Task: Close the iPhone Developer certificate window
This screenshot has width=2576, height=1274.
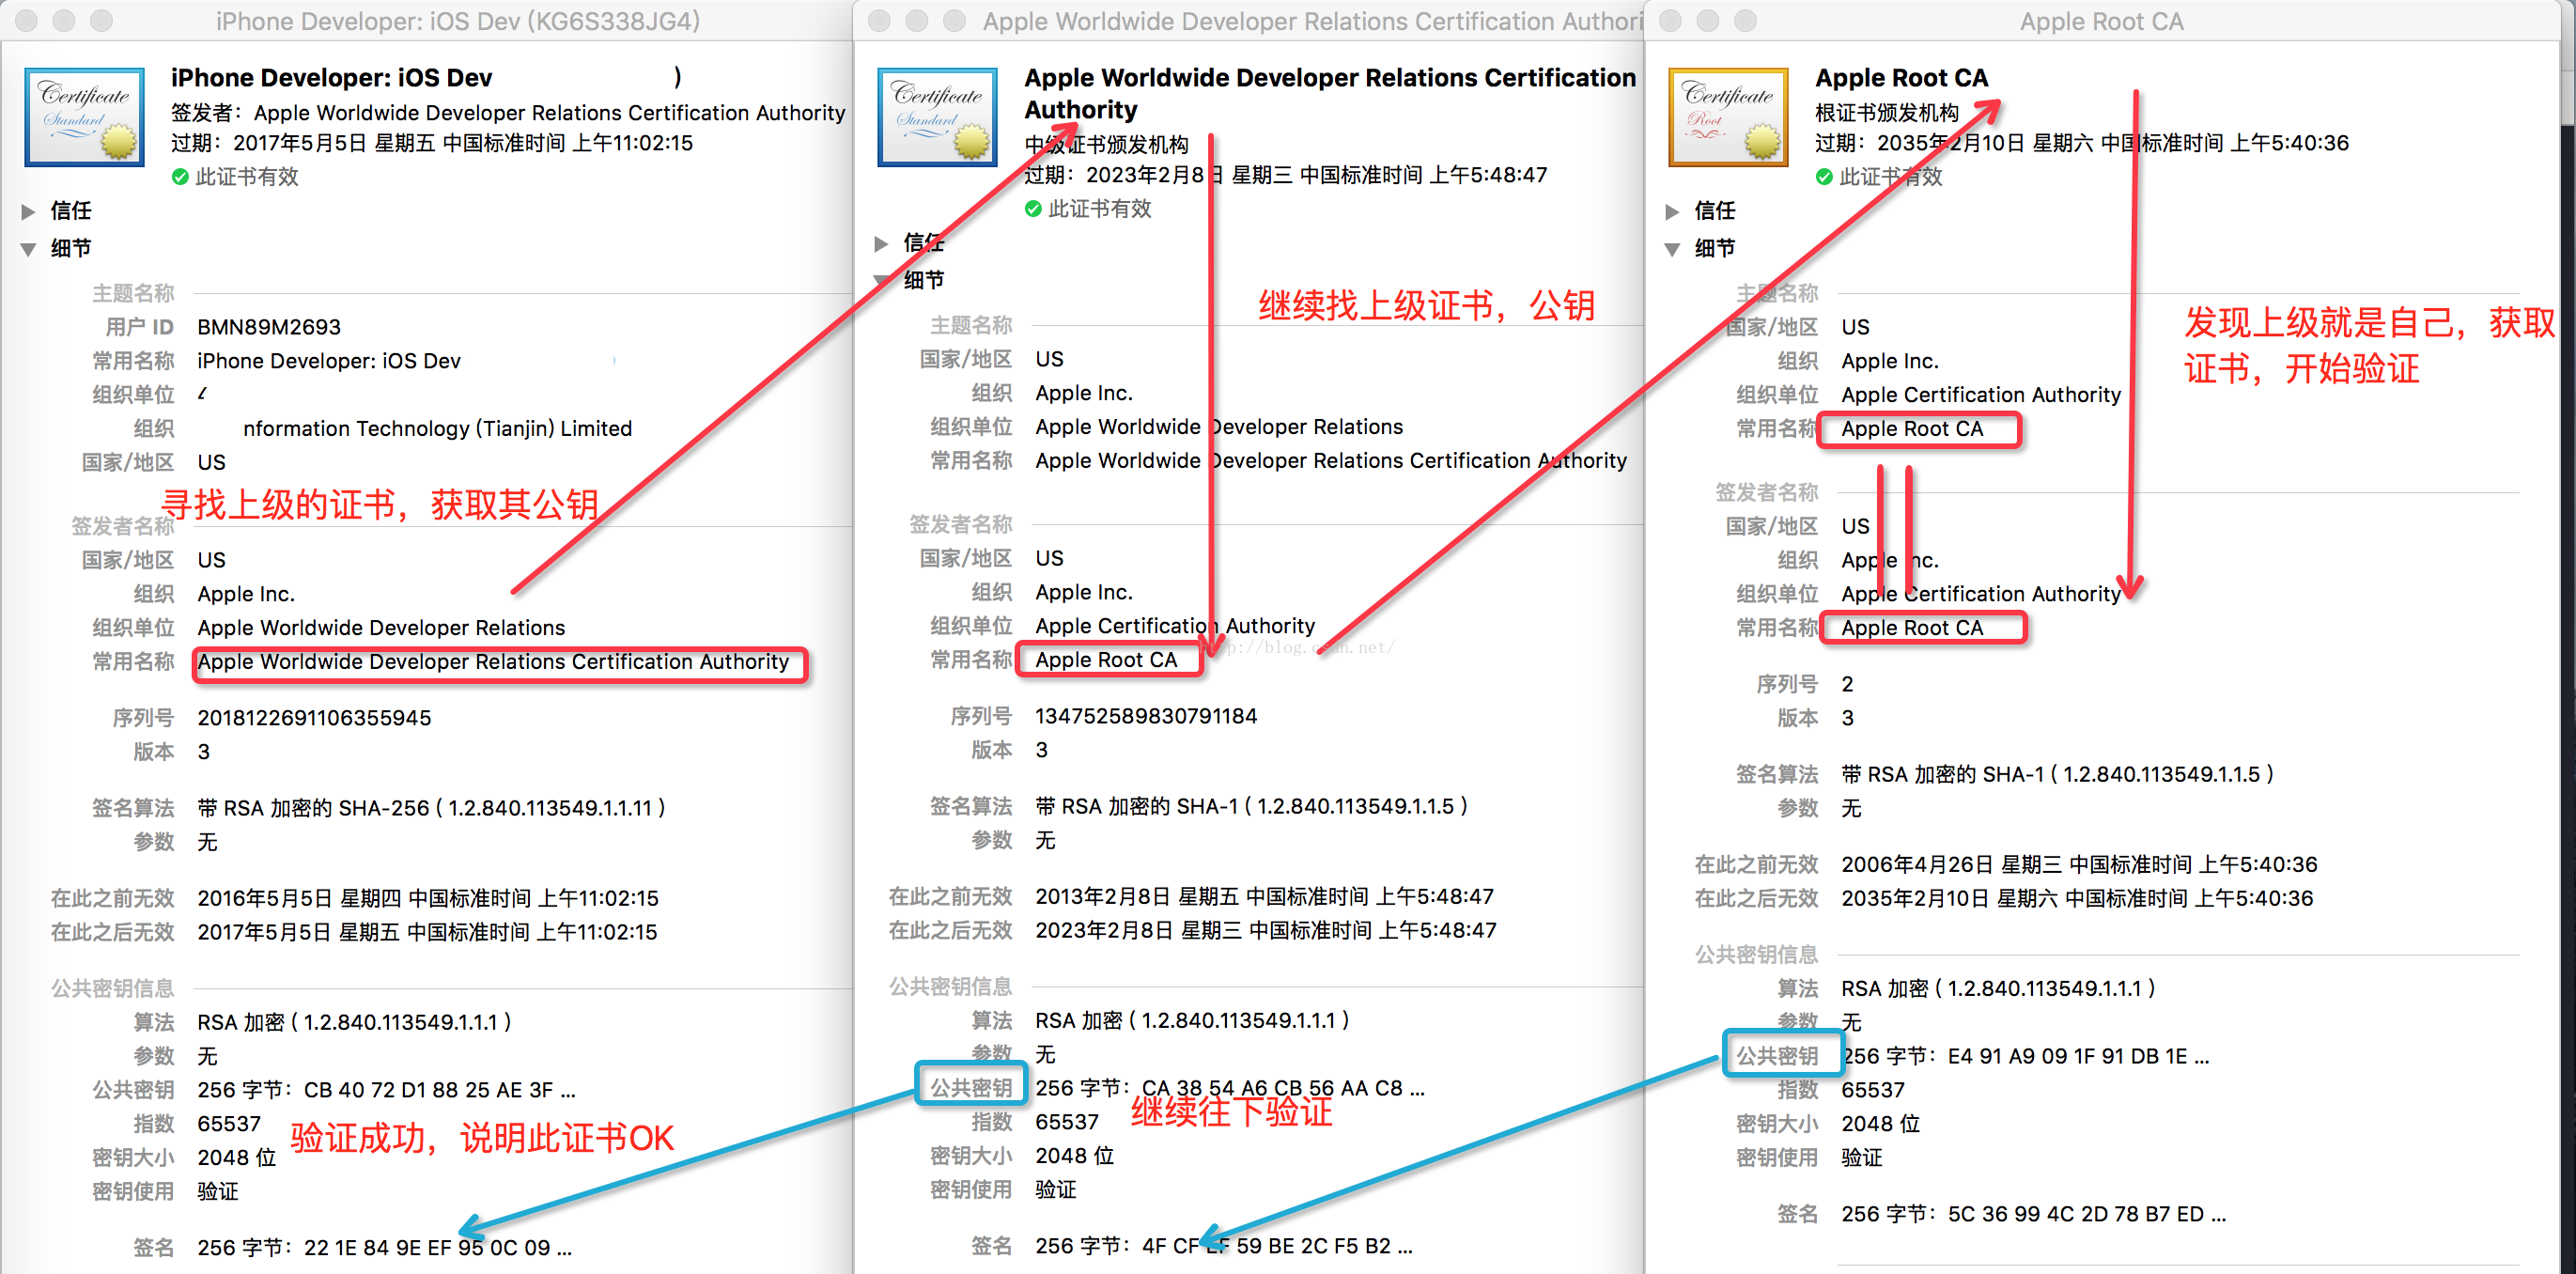Action: [27, 20]
